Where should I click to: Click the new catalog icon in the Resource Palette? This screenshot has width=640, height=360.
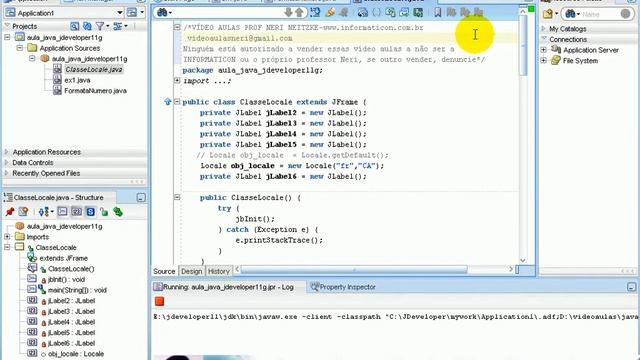[548, 14]
